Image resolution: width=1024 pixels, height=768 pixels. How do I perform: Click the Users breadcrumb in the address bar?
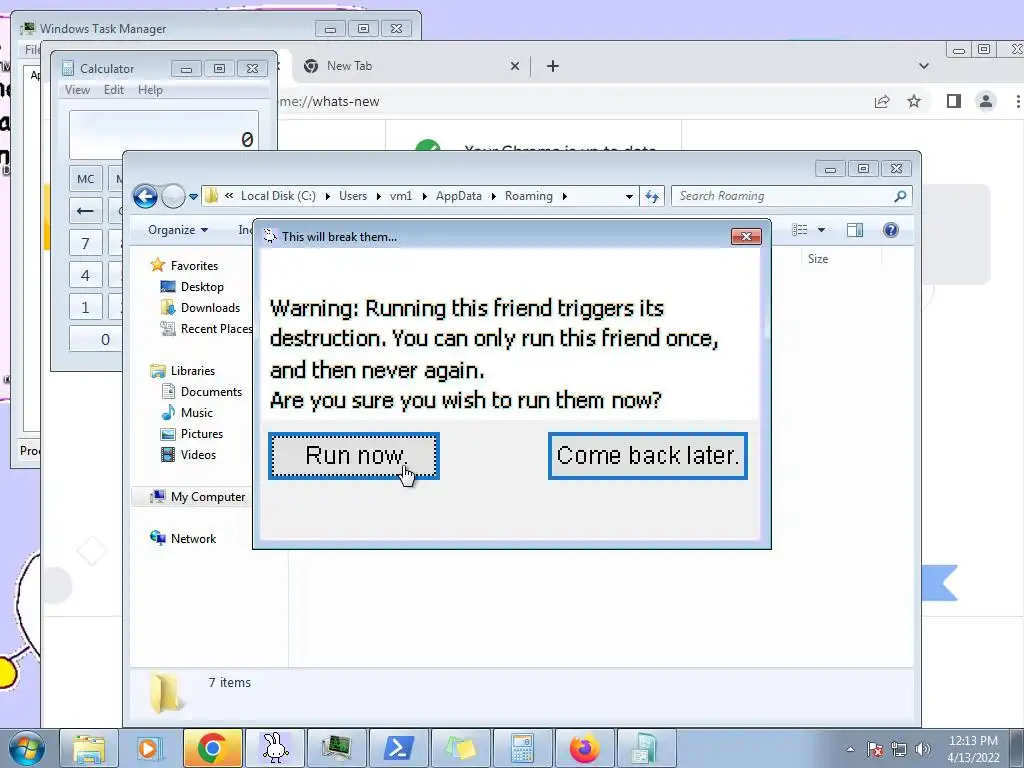[353, 196]
